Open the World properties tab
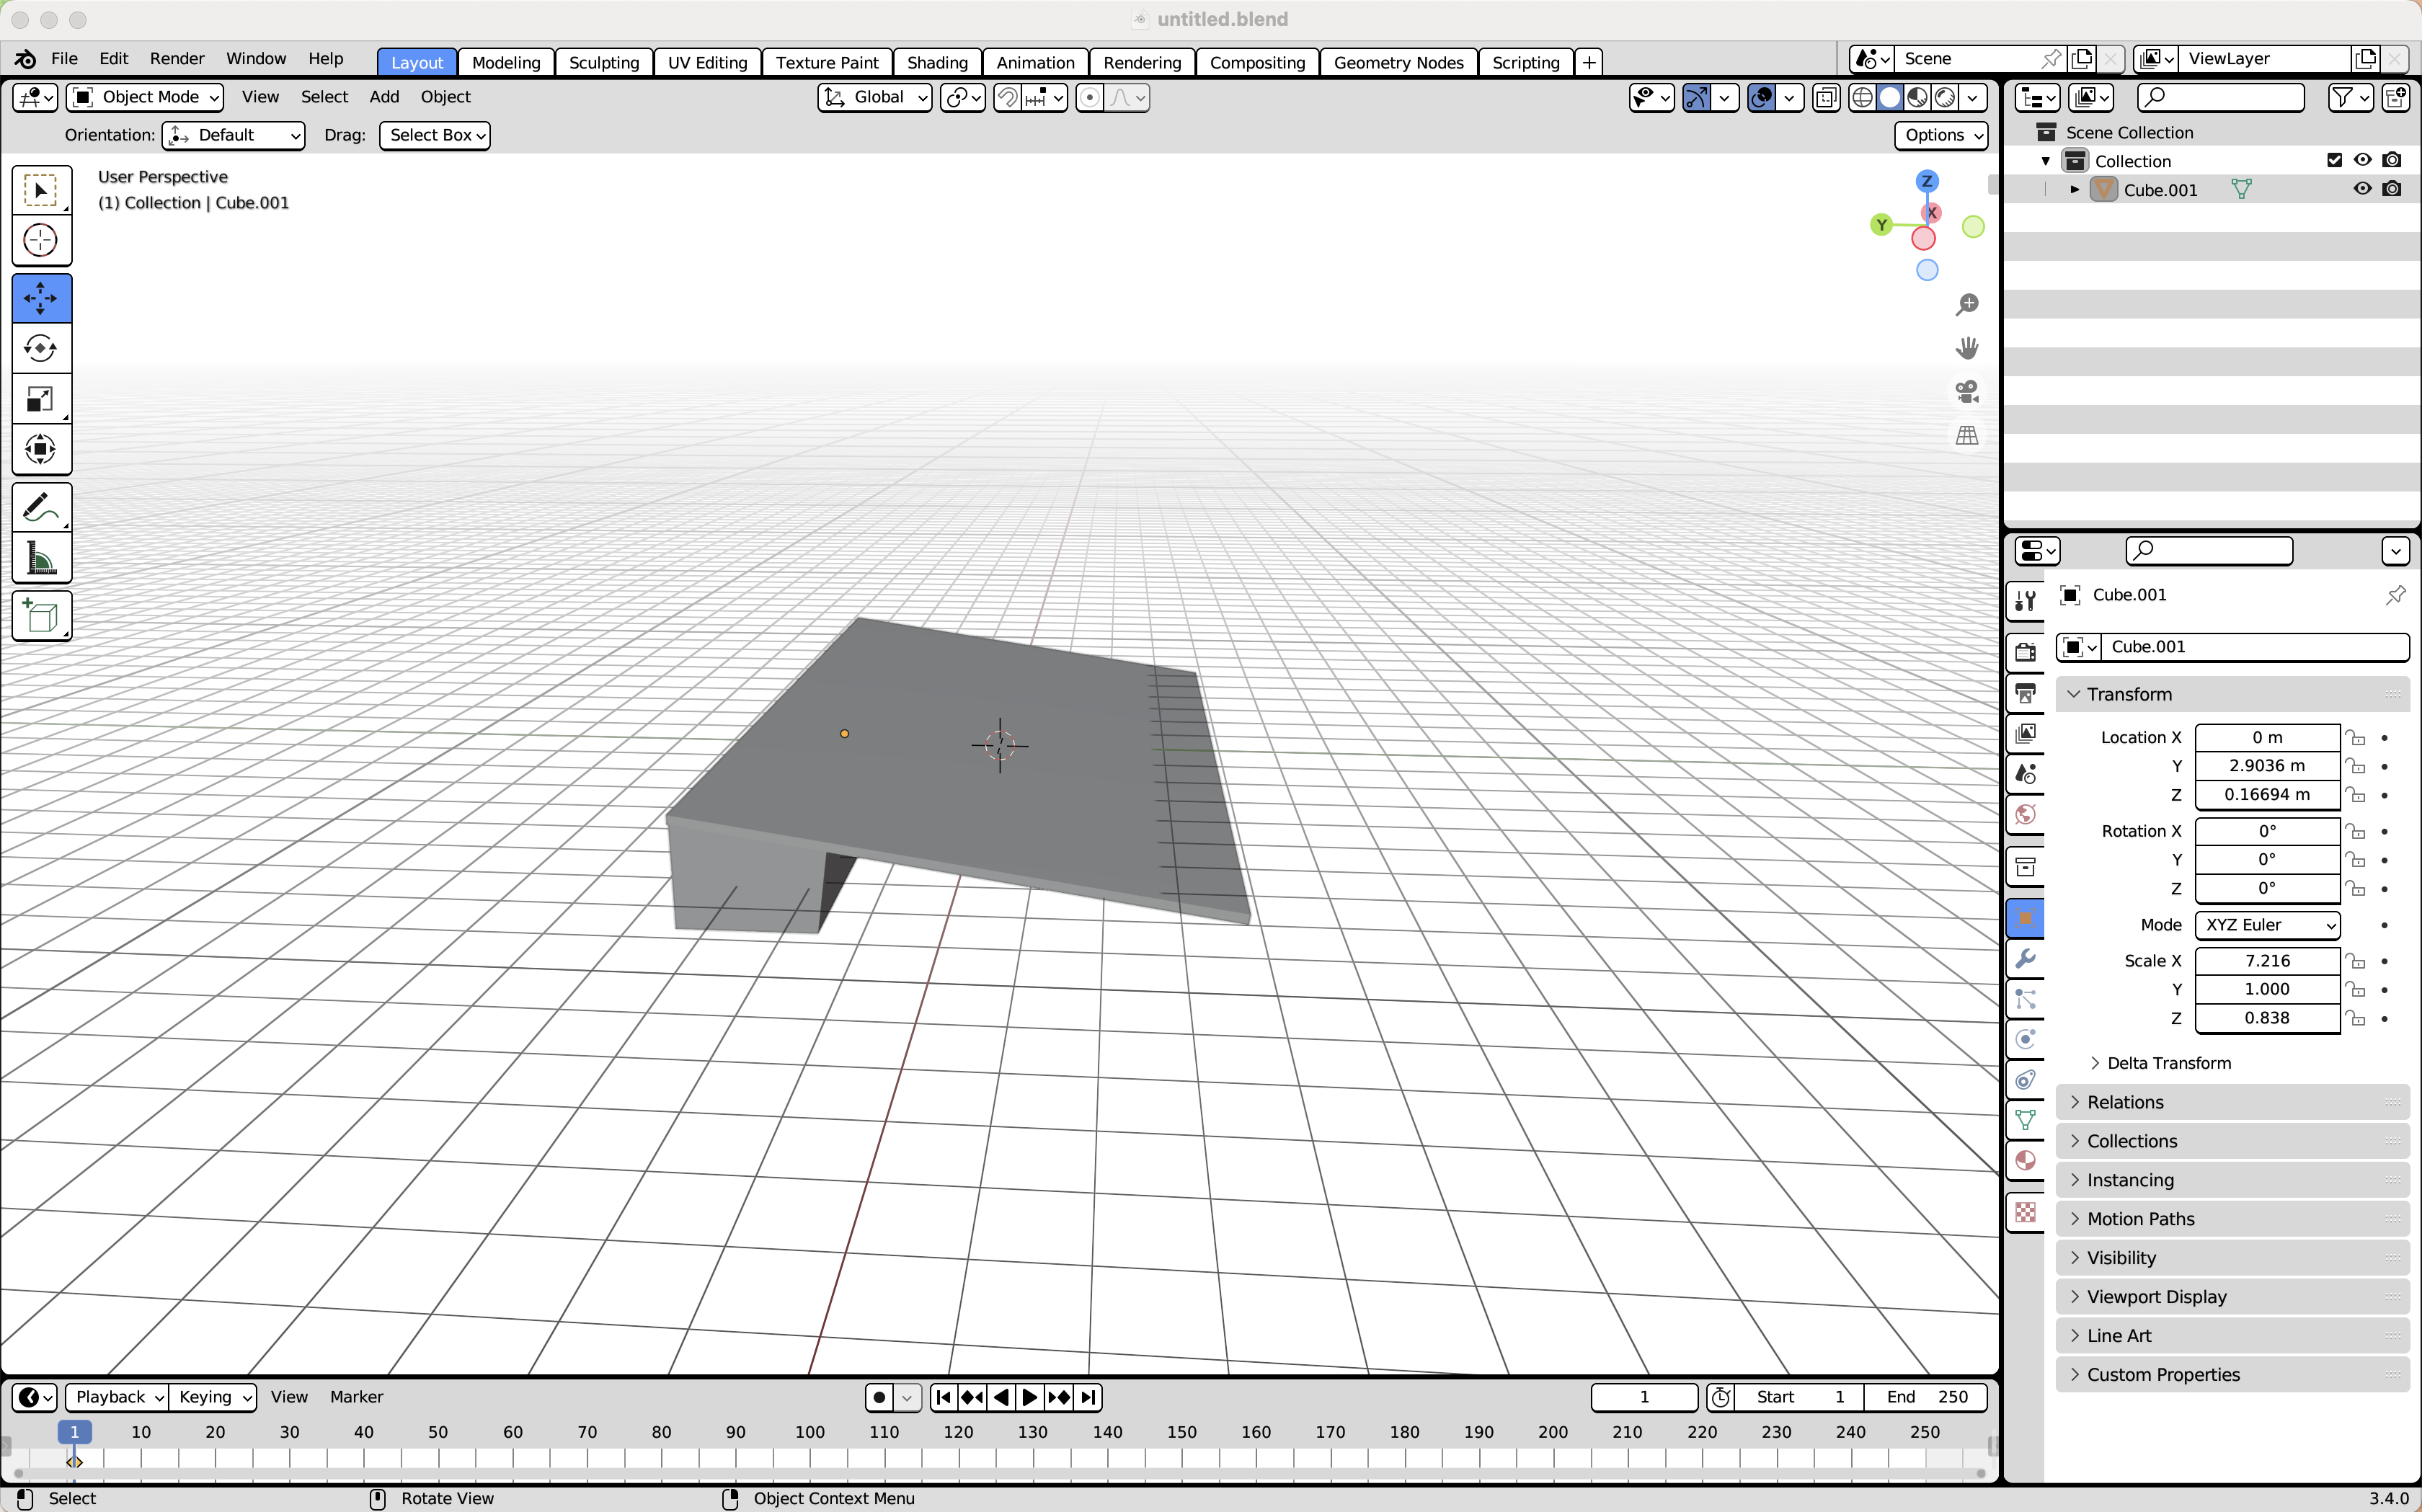The height and width of the screenshot is (1512, 2422). point(2025,814)
